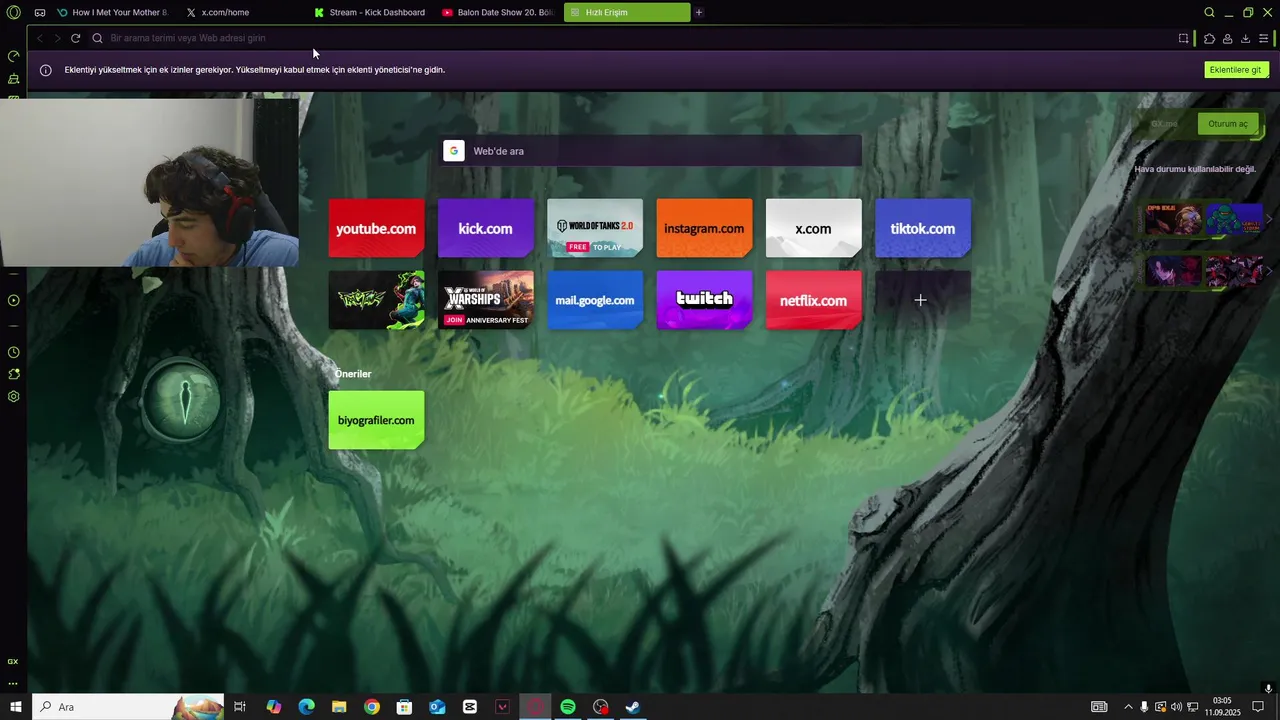Open World of Warships Anniversary tile
Viewport: 1280px width, 720px height.
(485, 300)
